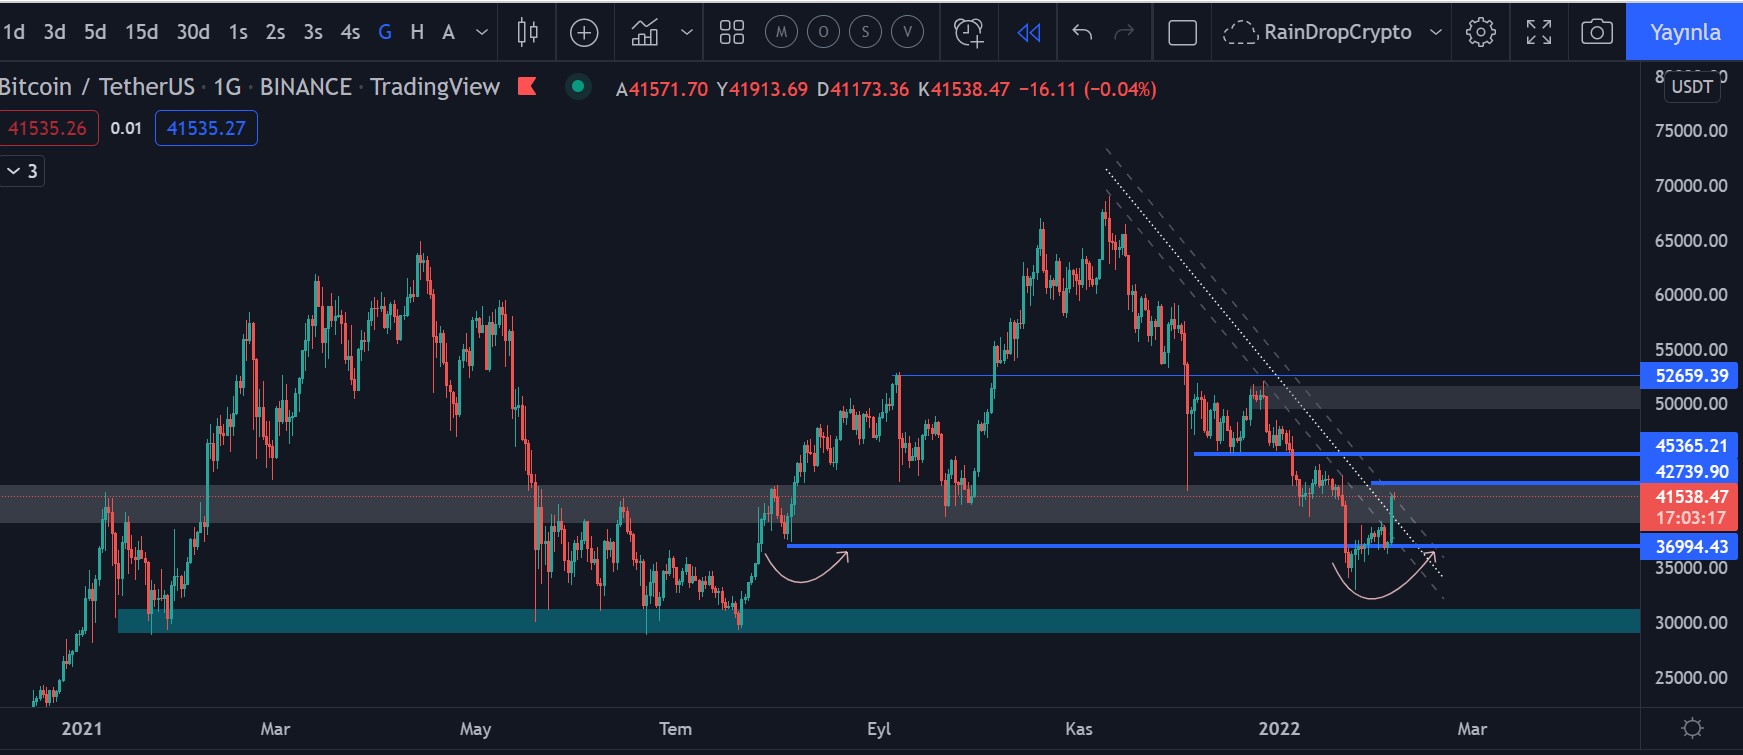The image size is (1743, 755).
Task: Click the 60000.00 price scale value
Action: (x=1691, y=294)
